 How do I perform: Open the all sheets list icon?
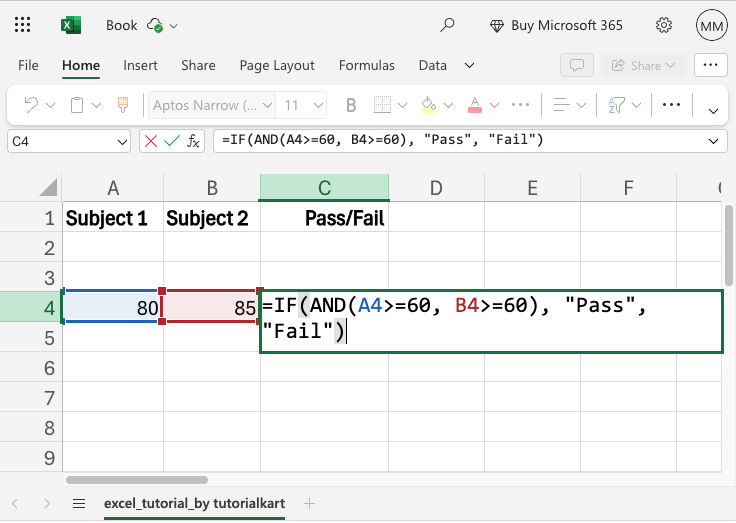click(79, 504)
